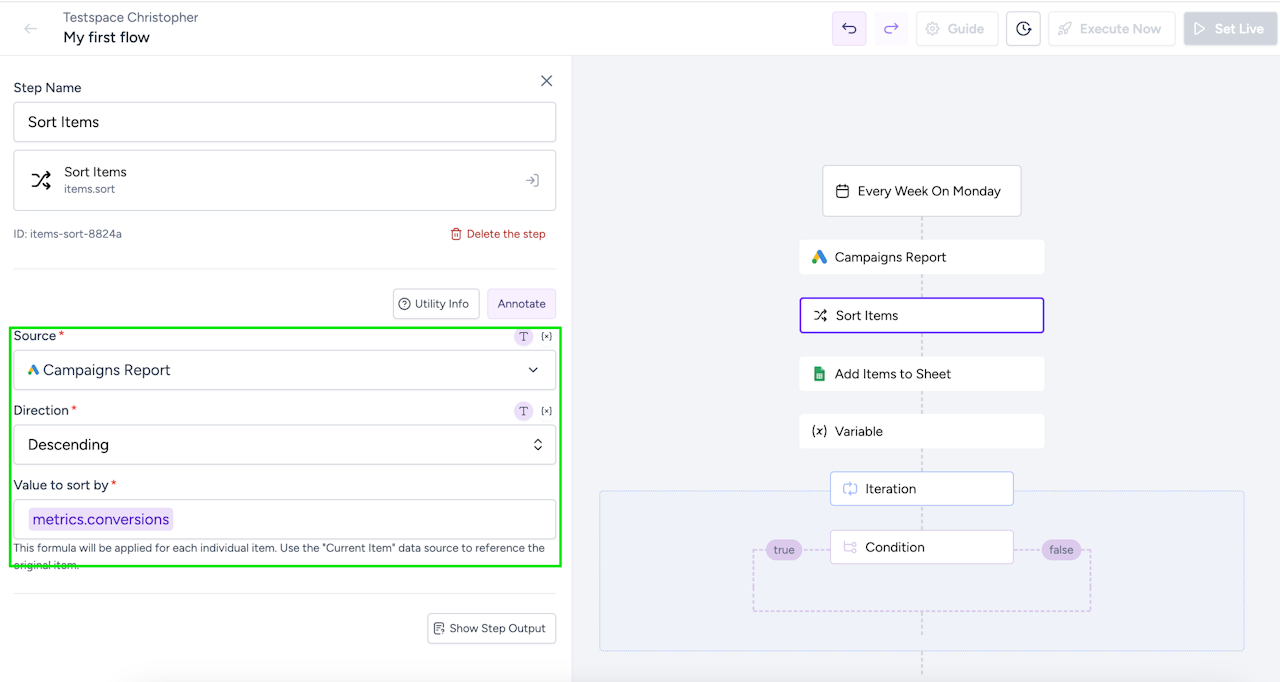The height and width of the screenshot is (682, 1280).
Task: Switch Source field to text mode
Action: (523, 337)
